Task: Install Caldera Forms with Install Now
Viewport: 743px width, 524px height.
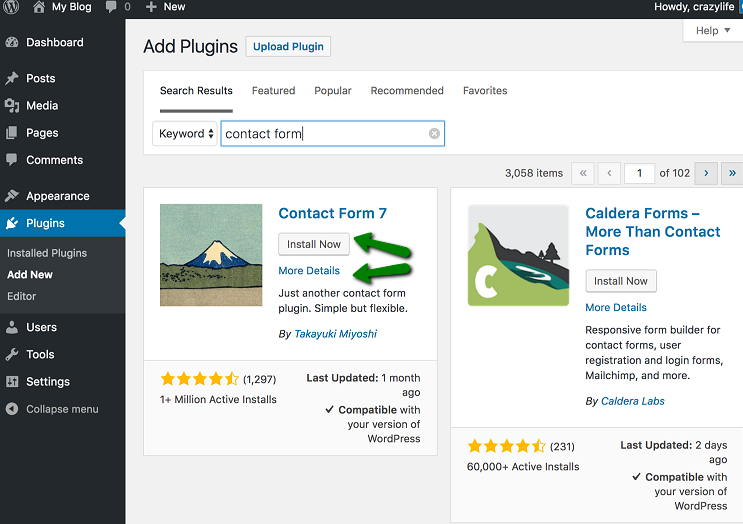Action: (x=621, y=281)
